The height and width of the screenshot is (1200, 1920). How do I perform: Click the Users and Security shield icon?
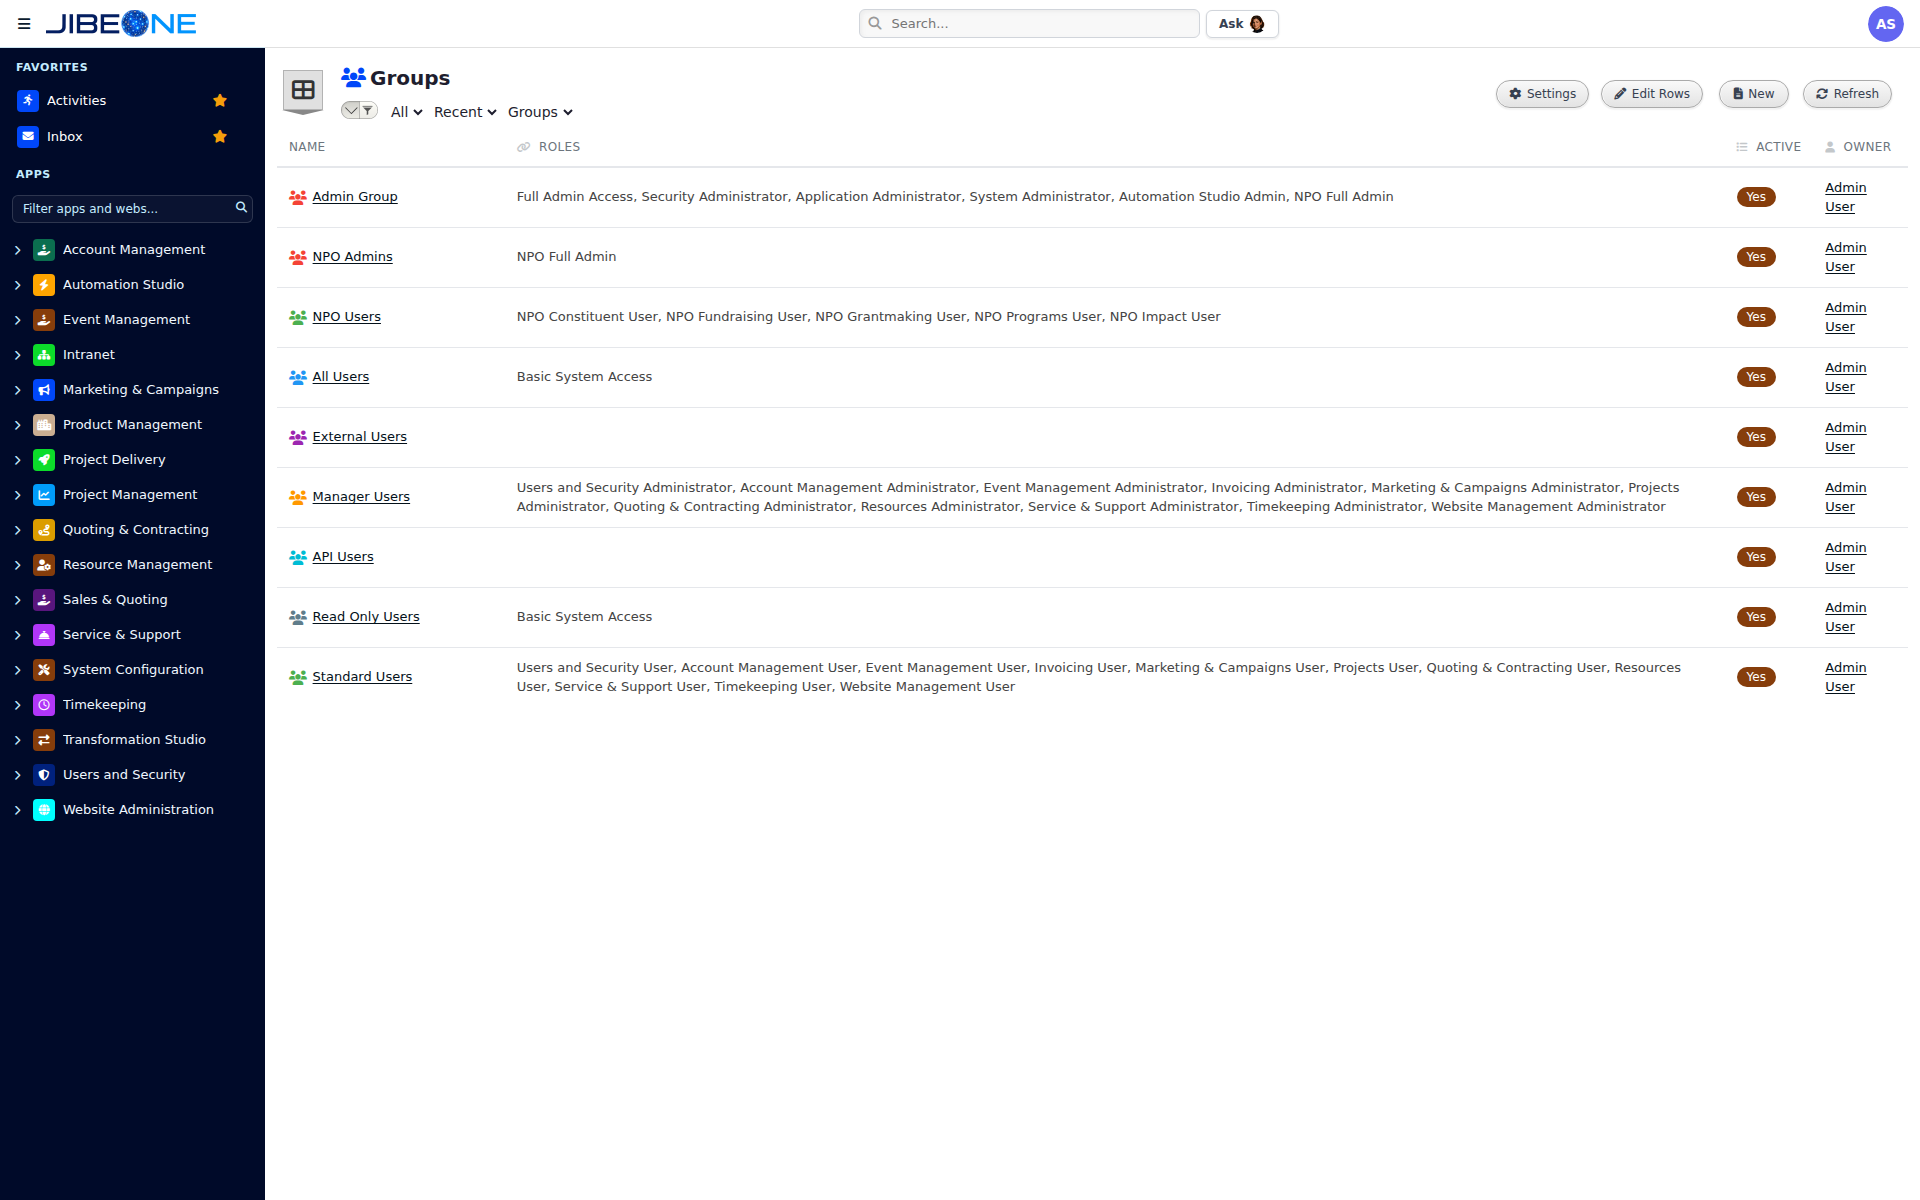[x=44, y=775]
